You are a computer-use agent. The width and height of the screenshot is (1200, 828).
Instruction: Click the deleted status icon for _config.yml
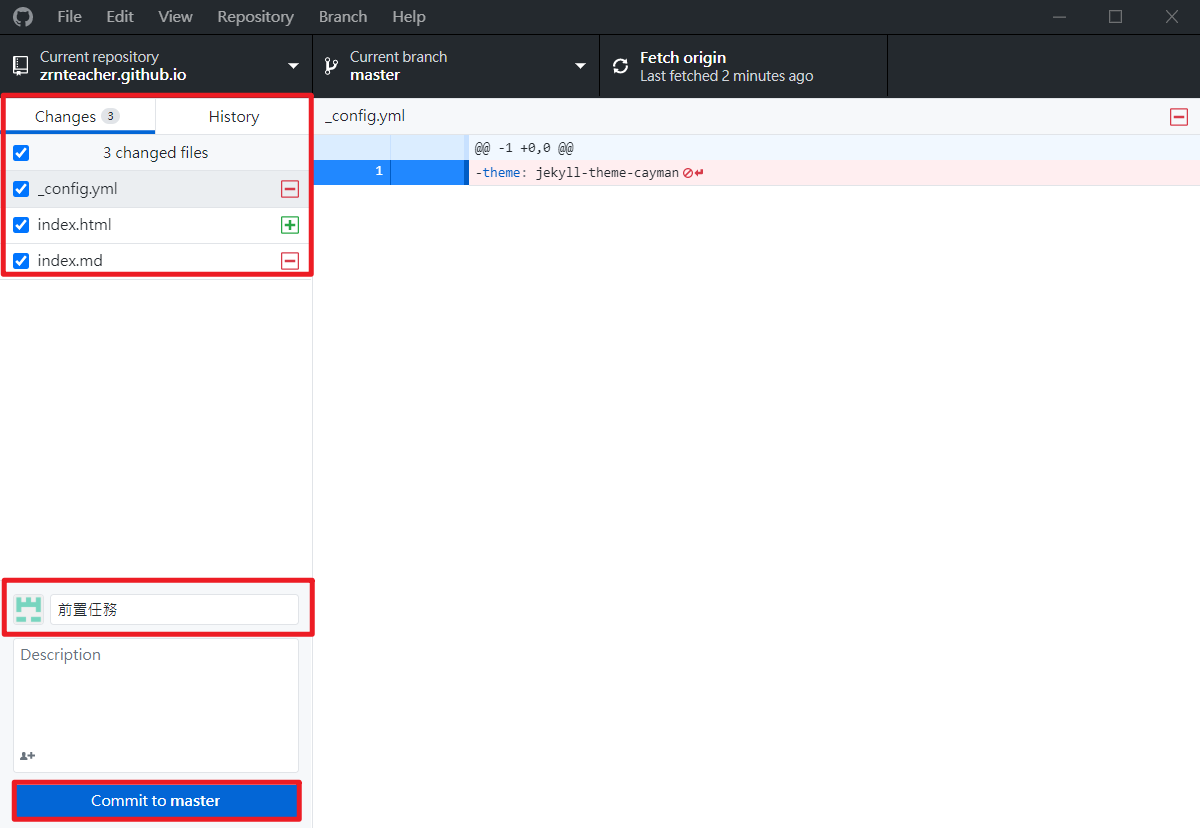[290, 189]
